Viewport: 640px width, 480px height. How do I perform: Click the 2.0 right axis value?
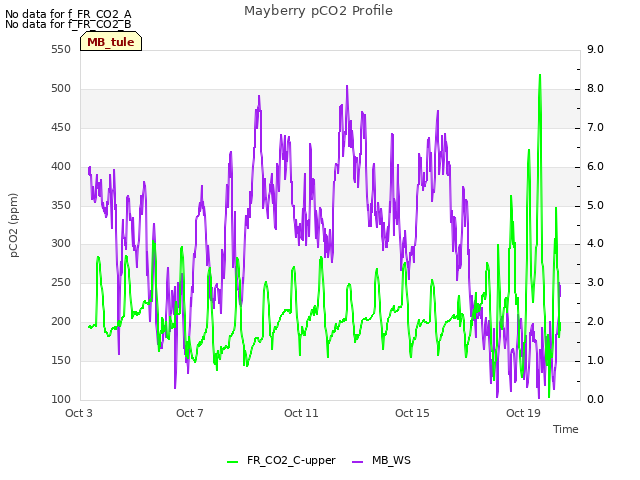click(595, 322)
